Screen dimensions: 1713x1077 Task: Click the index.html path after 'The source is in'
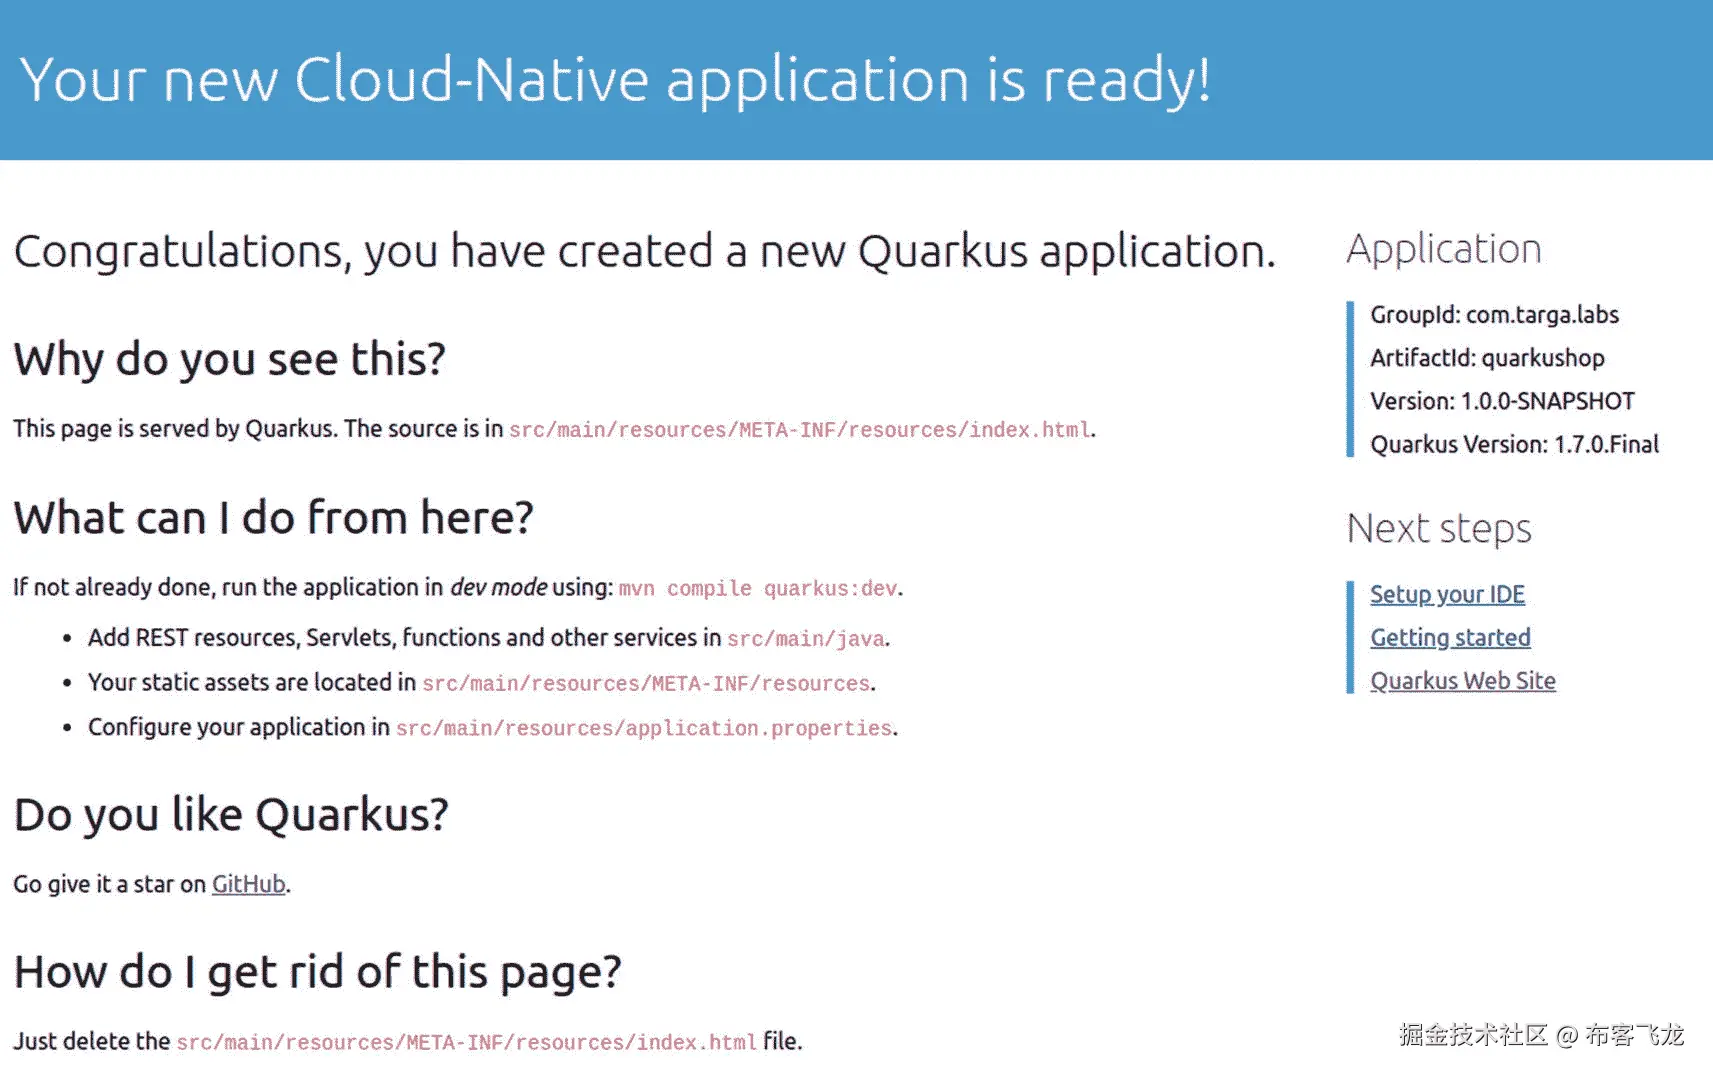(x=800, y=430)
